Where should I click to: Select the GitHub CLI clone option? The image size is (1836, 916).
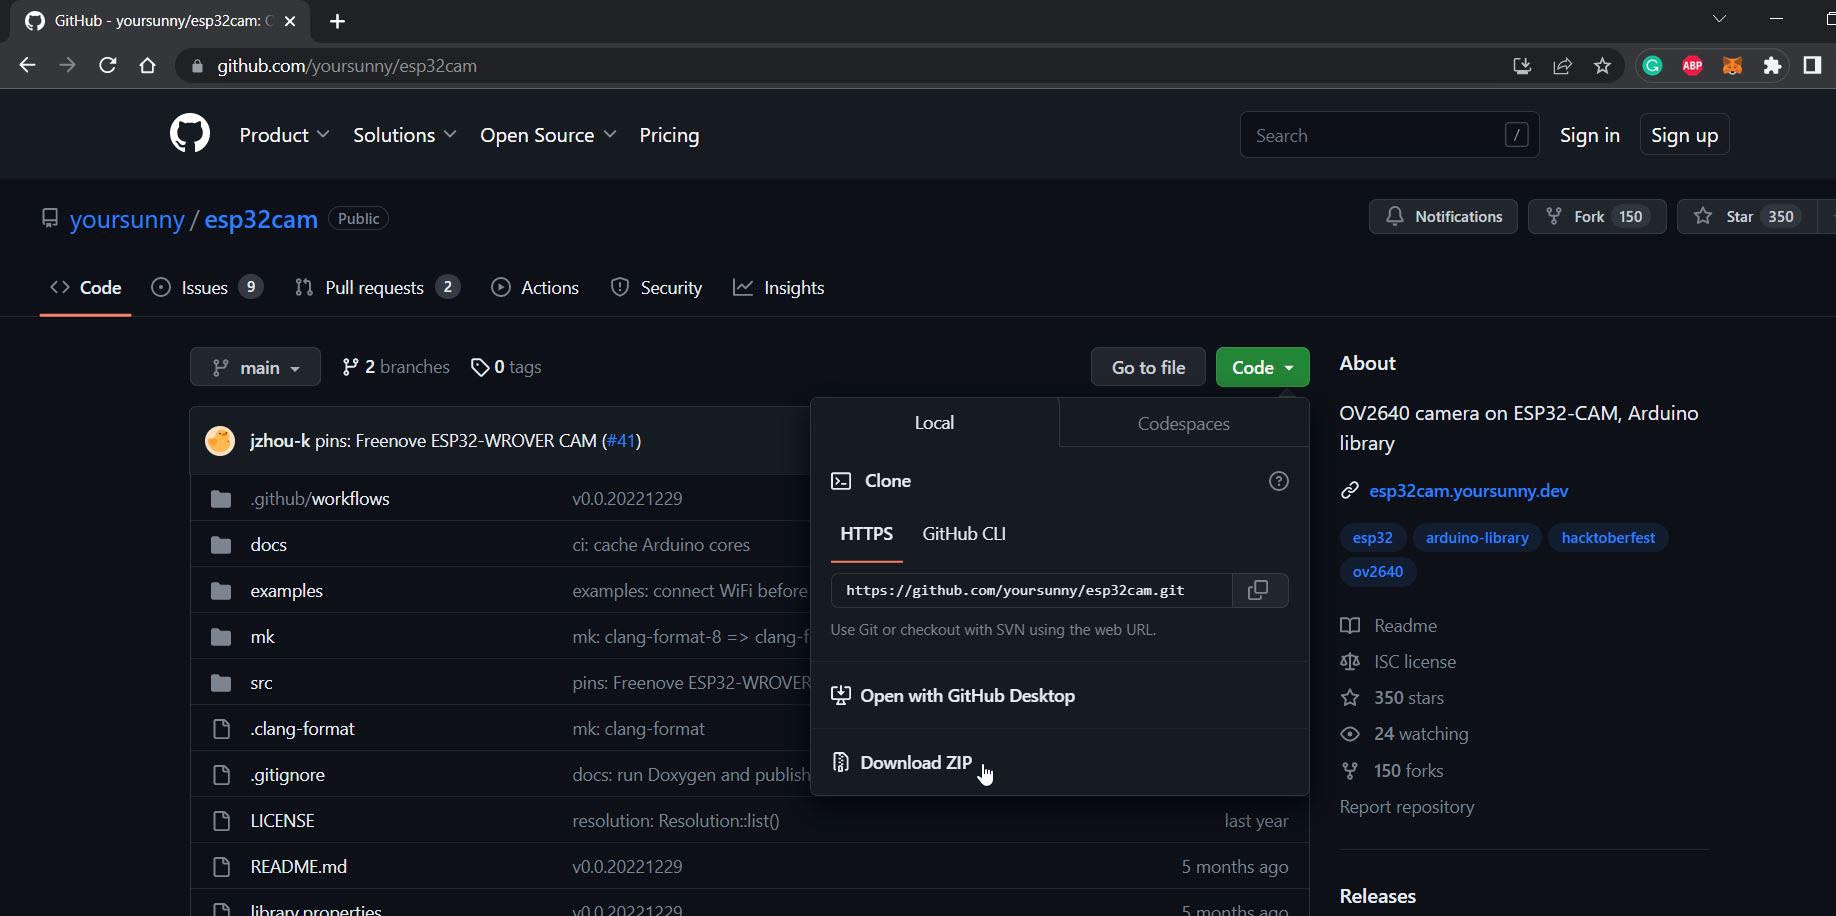(x=964, y=534)
